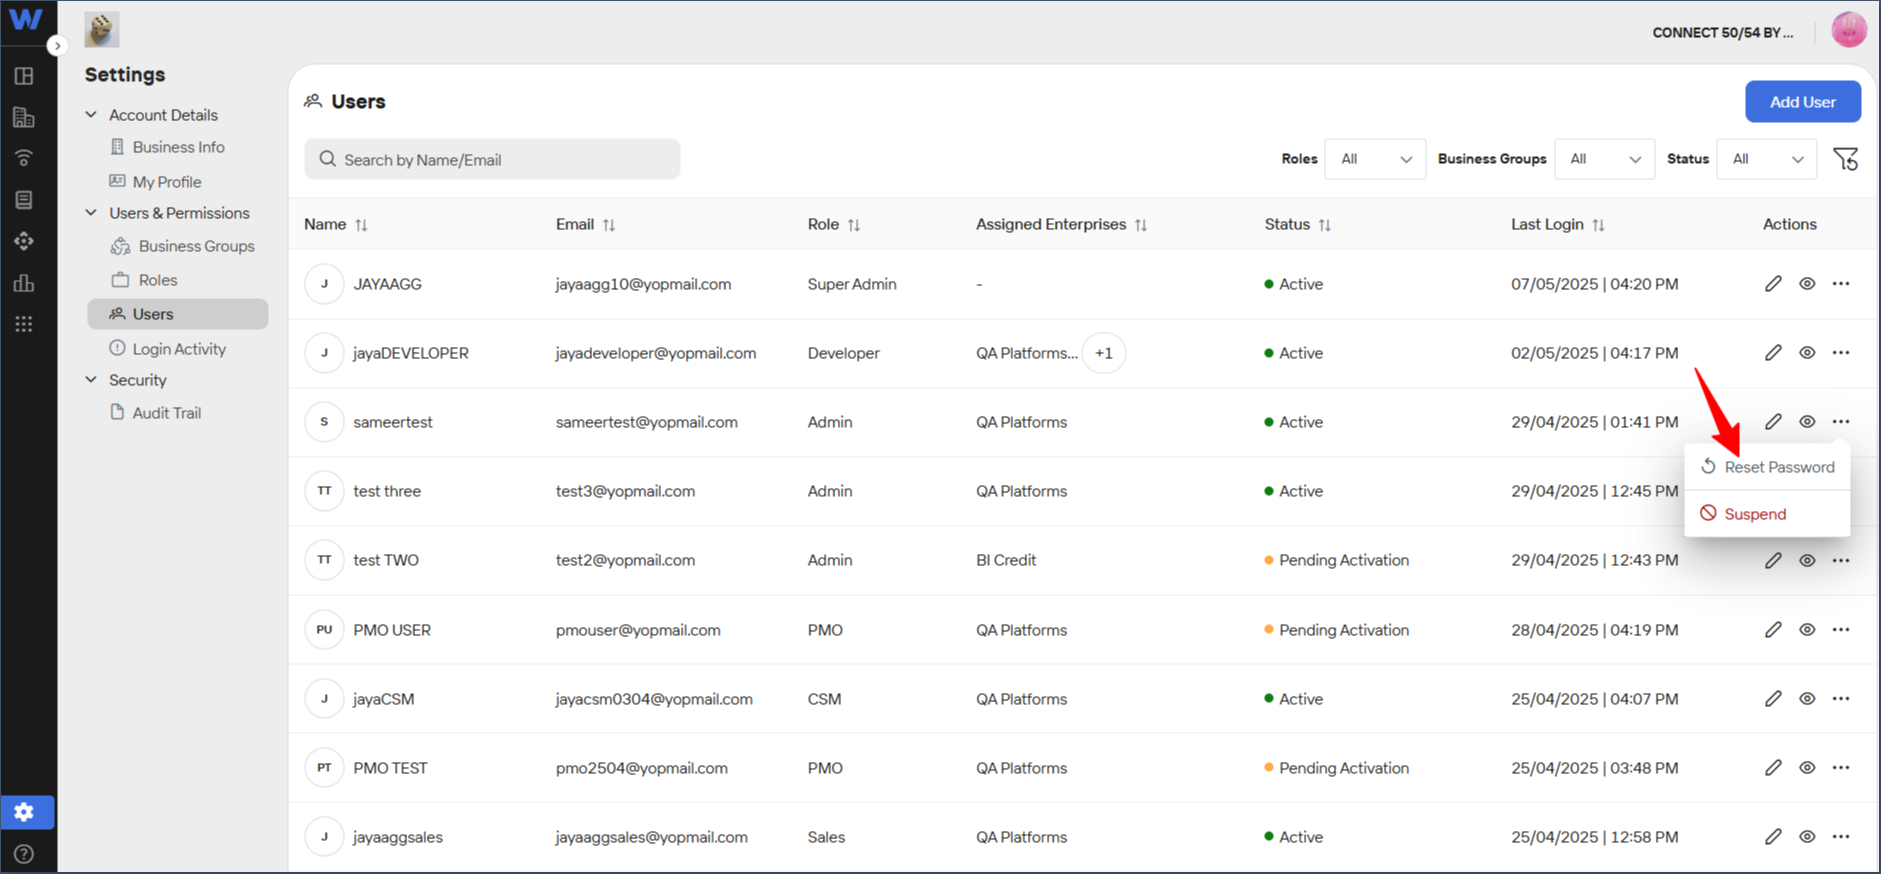This screenshot has width=1881, height=874.
Task: View sameertest details with eye icon
Action: pyautogui.click(x=1807, y=422)
